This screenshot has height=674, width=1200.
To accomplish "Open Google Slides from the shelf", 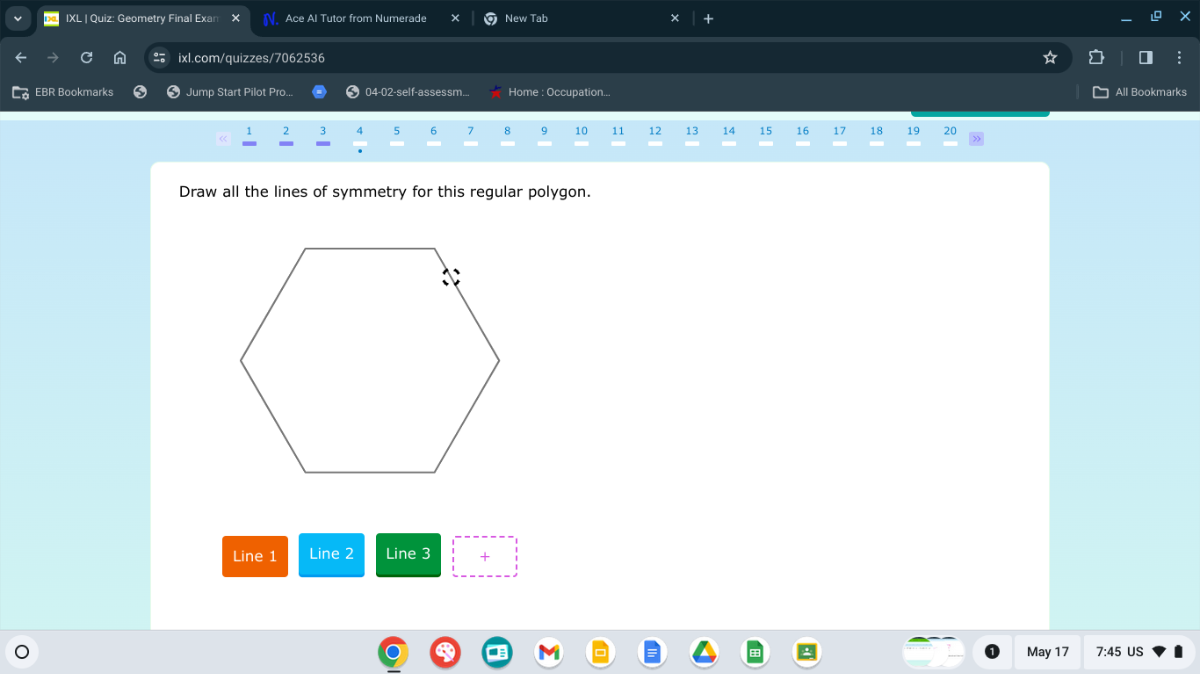I will (x=601, y=652).
